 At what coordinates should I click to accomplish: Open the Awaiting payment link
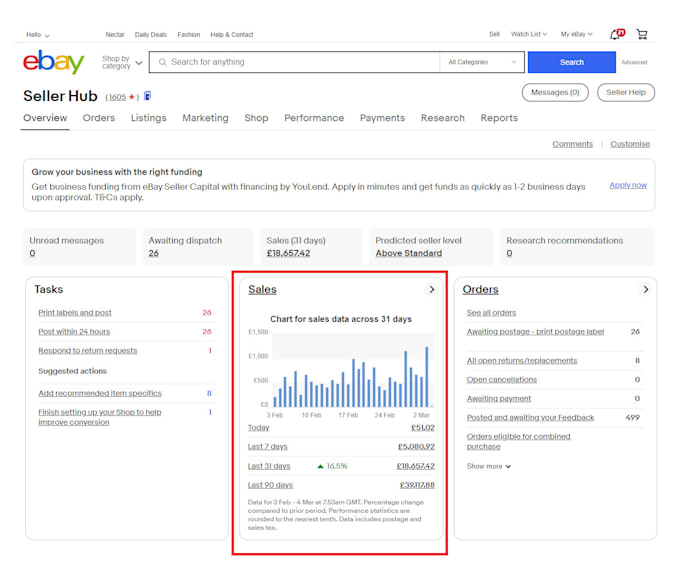point(499,399)
